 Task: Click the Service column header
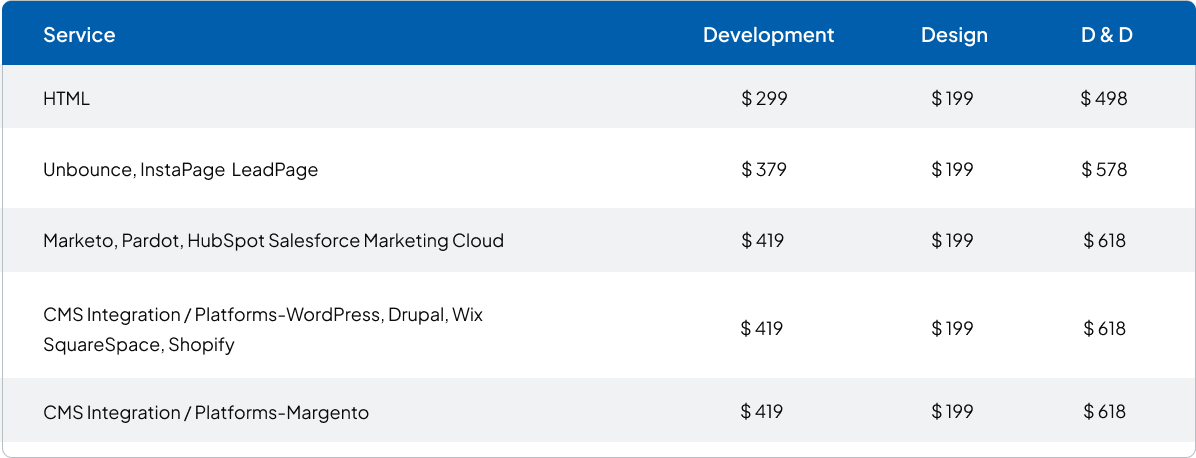point(79,35)
